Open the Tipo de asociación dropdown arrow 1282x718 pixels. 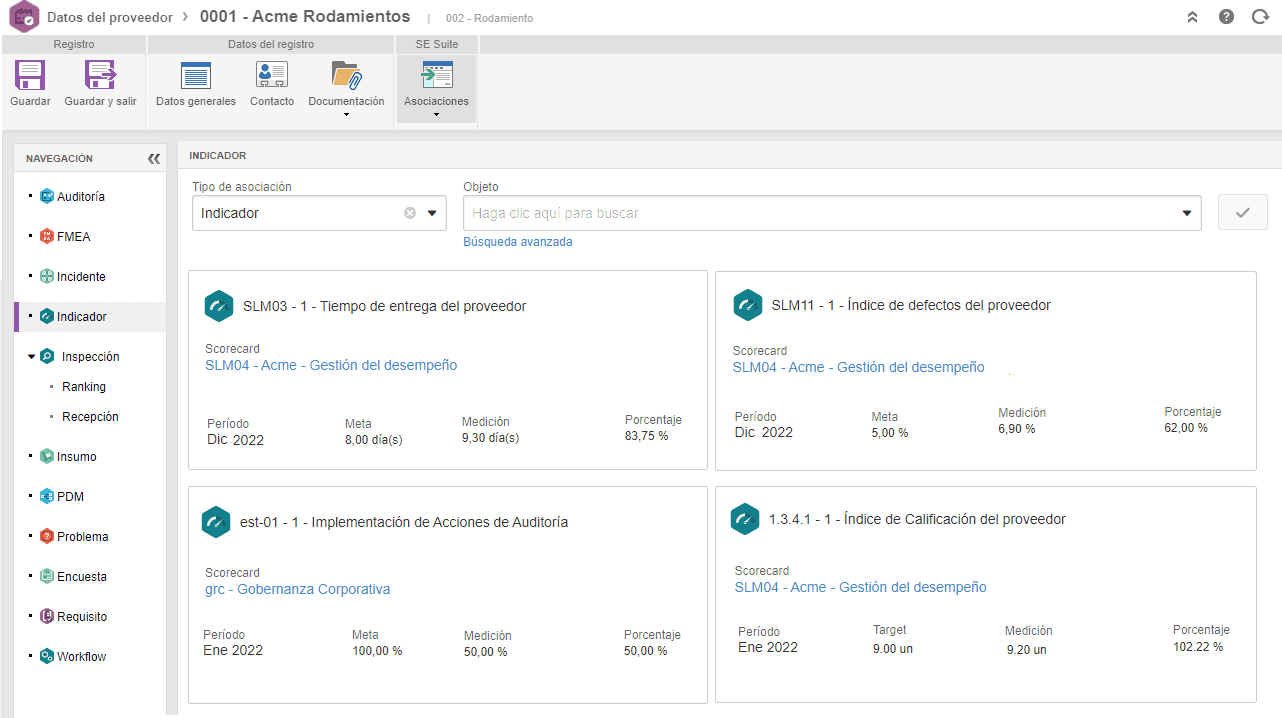pos(433,213)
